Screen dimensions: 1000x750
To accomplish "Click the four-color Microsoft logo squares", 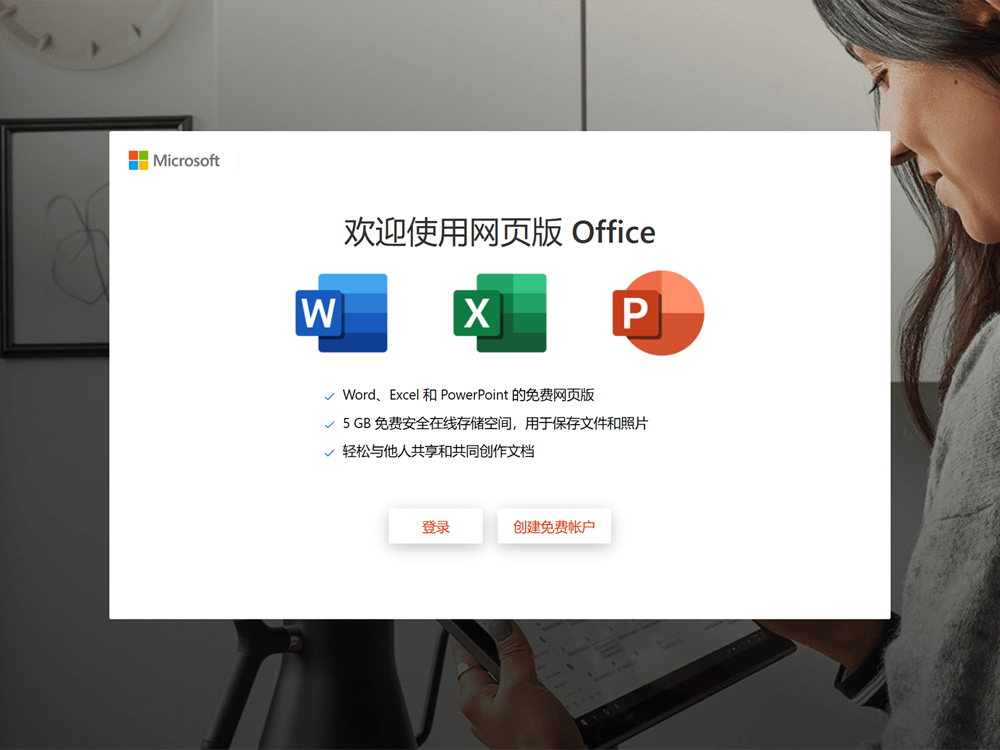I will pos(138,160).
